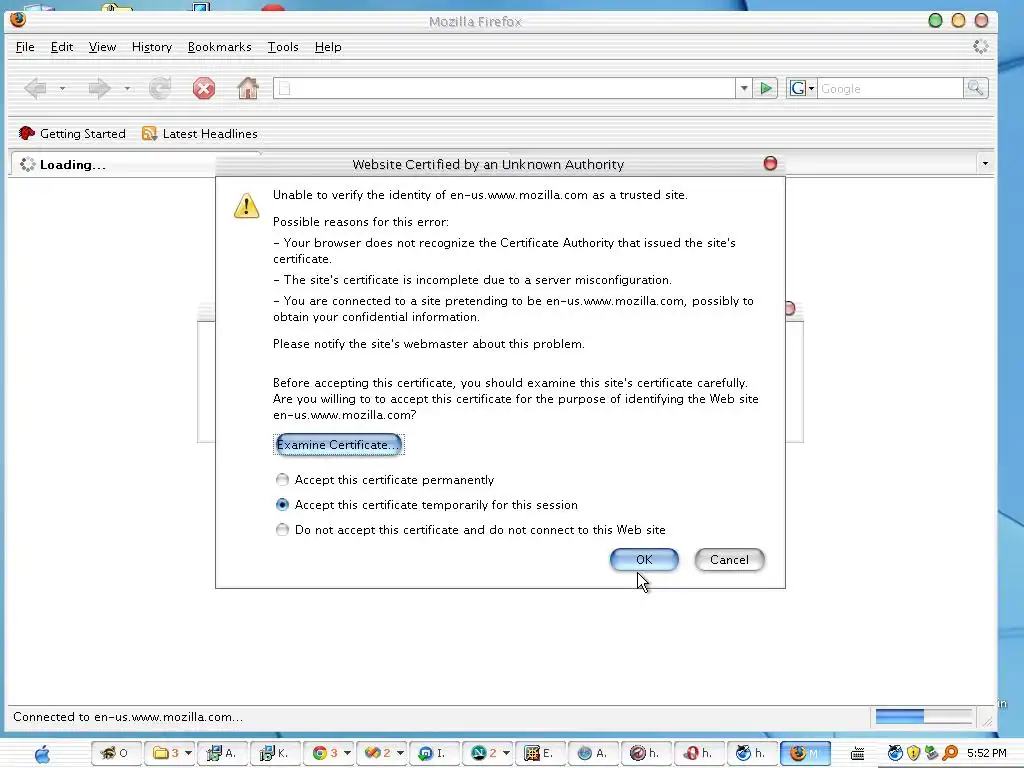Viewport: 1024px width, 768px height.
Task: Click OK in the certificate dialog
Action: (x=644, y=560)
